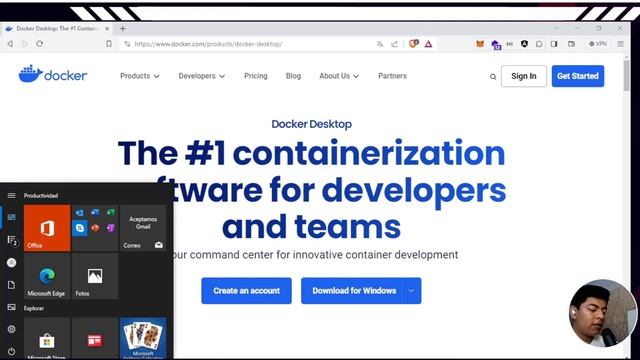Viewport: 640px width, 360px height.
Task: Open Documents icon in Start sidebar
Action: 11,285
